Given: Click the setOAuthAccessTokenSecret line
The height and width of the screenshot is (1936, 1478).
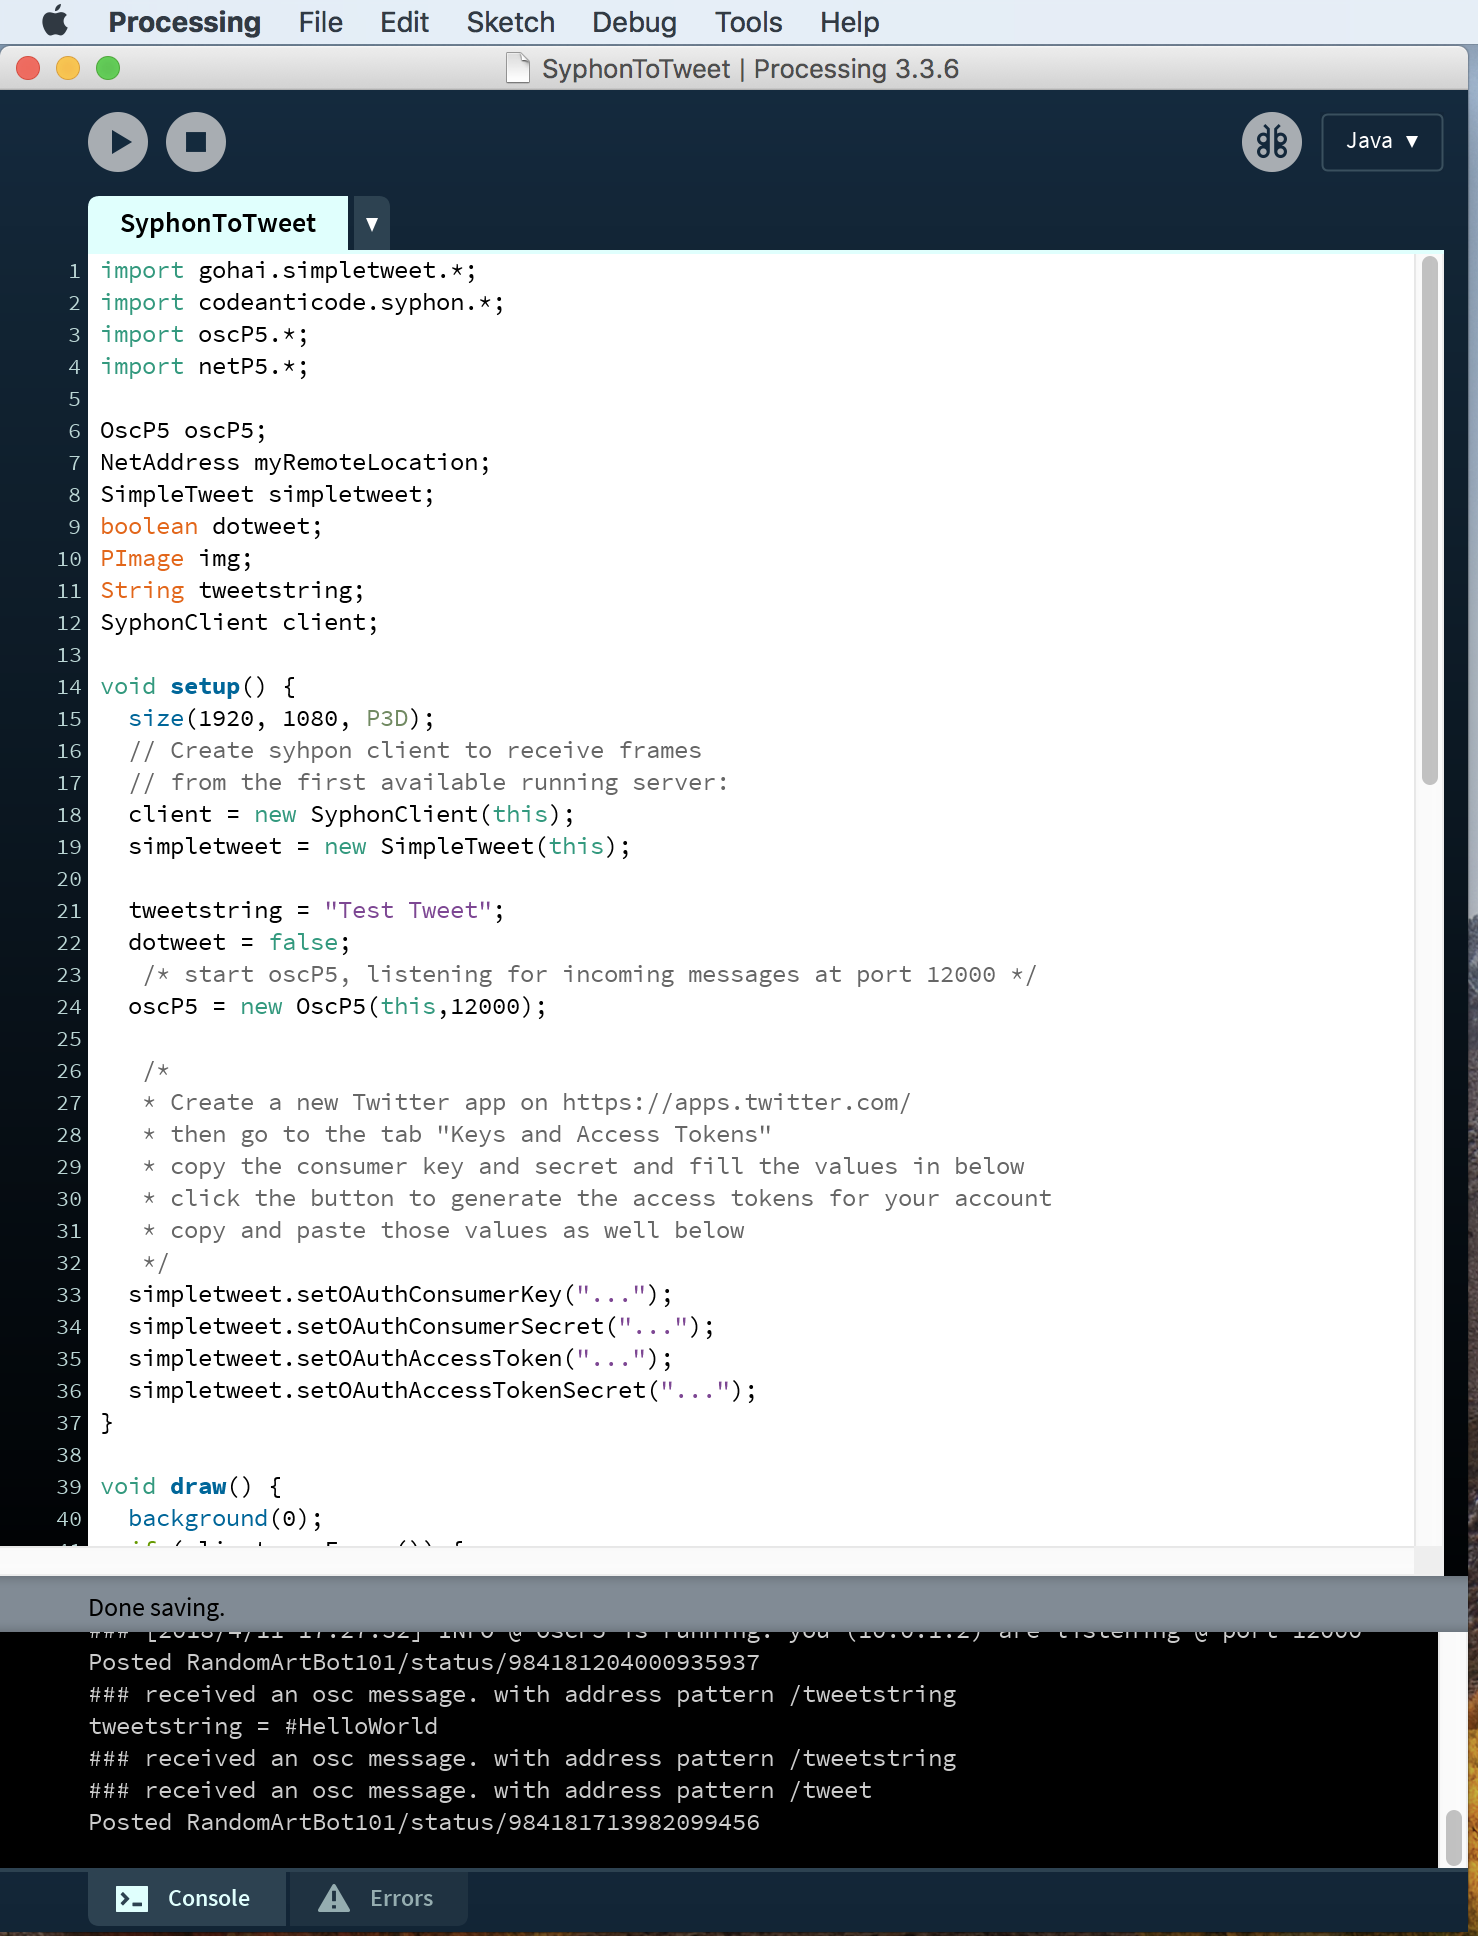Looking at the screenshot, I should point(442,1391).
